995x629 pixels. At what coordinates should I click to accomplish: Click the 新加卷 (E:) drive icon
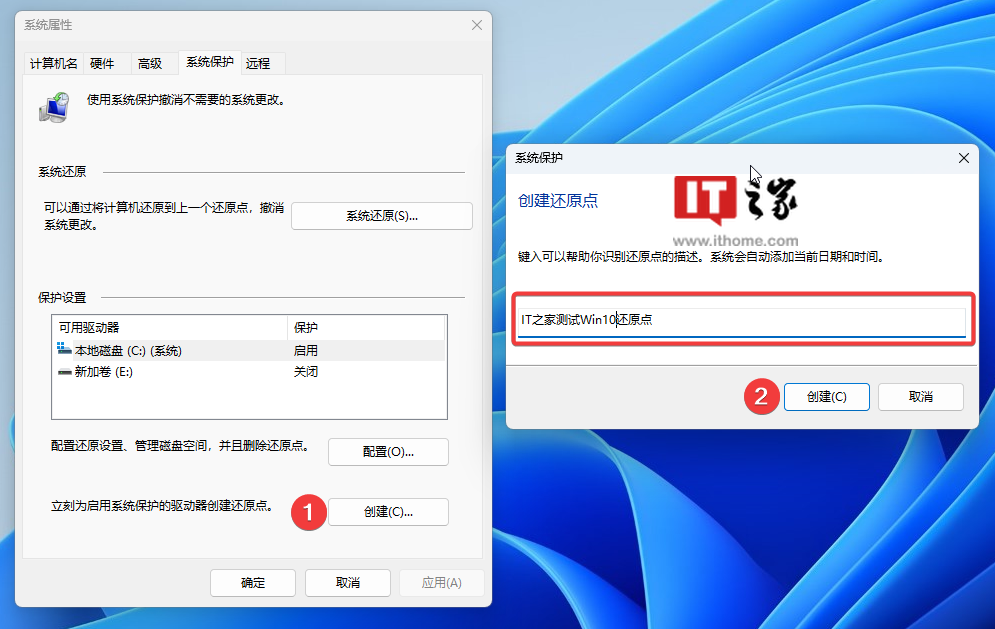[65, 372]
